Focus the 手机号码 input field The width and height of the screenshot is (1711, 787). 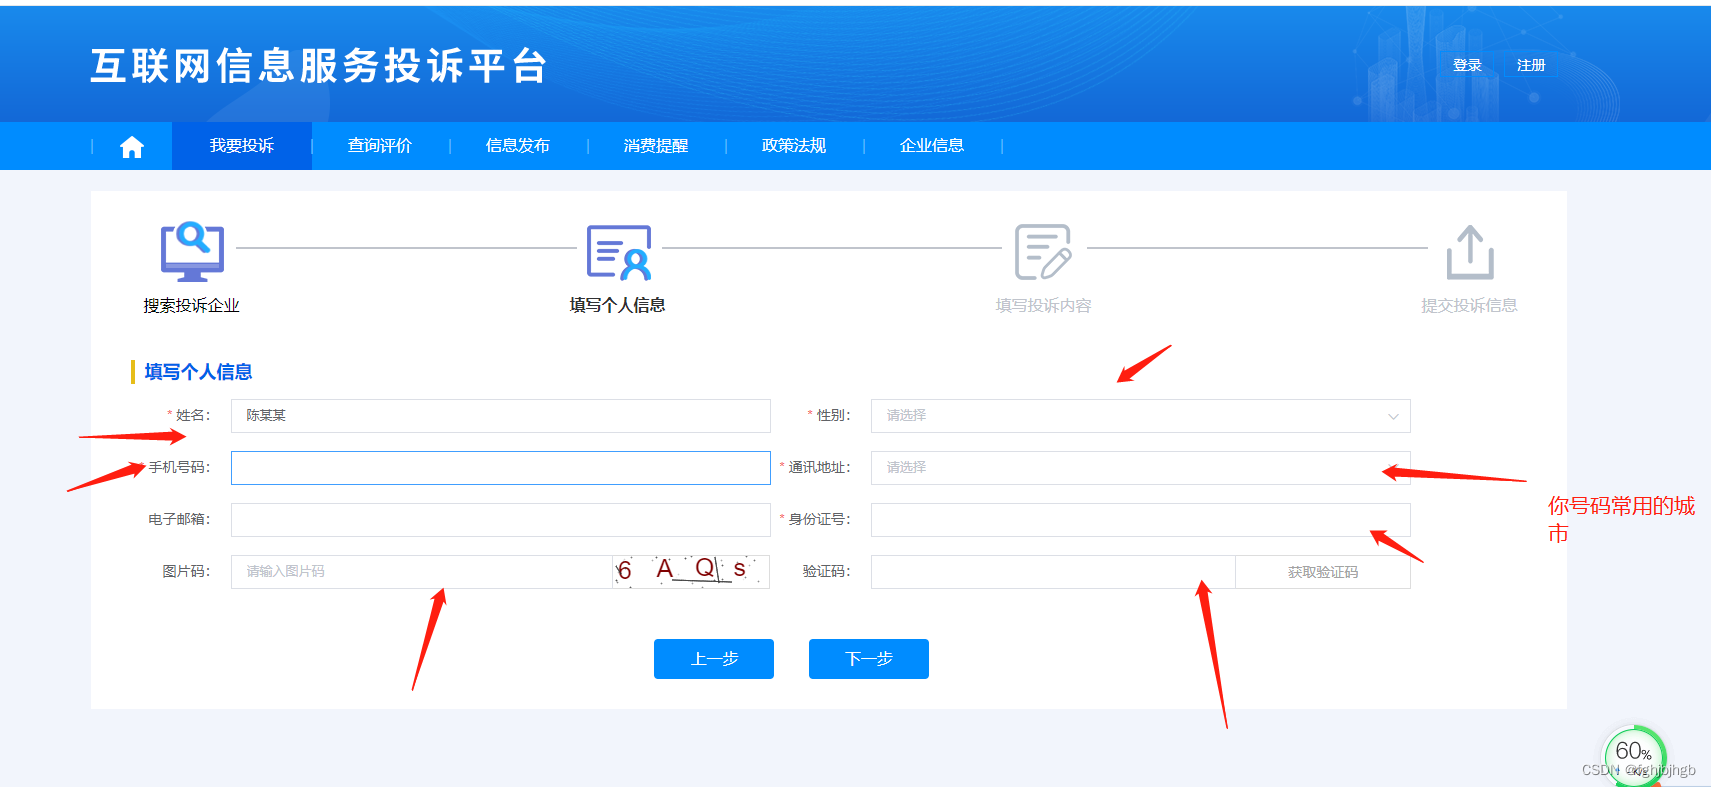500,468
